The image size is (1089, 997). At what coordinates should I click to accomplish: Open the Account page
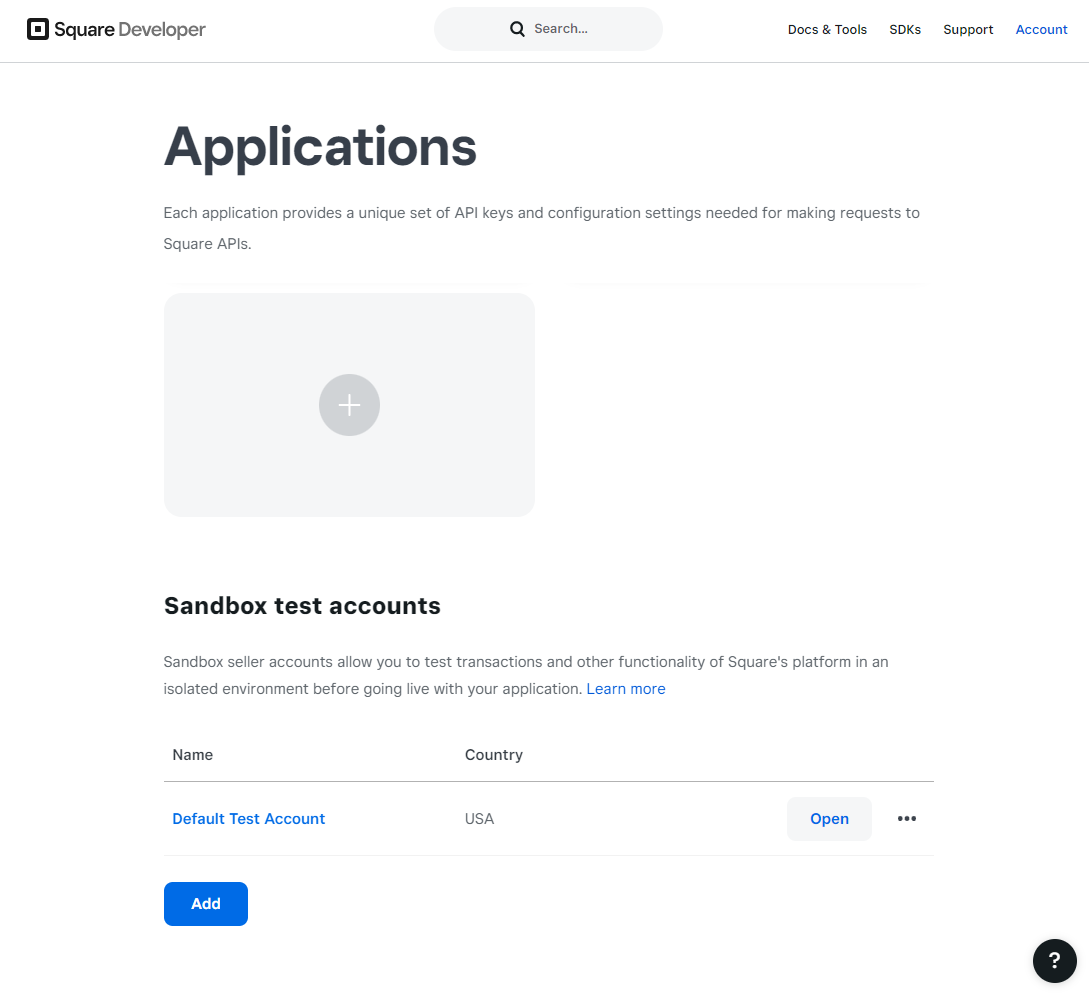[1041, 30]
